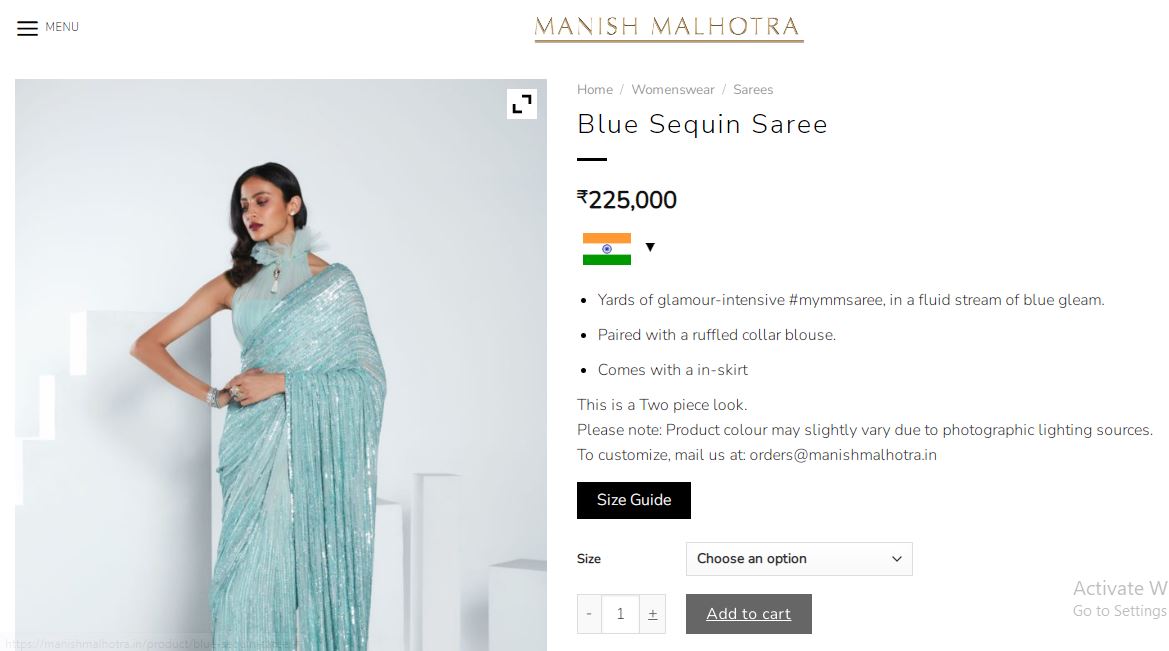Click the Size dropdown chevron arrow
Viewport: 1169px width, 651px height.
[x=897, y=559]
